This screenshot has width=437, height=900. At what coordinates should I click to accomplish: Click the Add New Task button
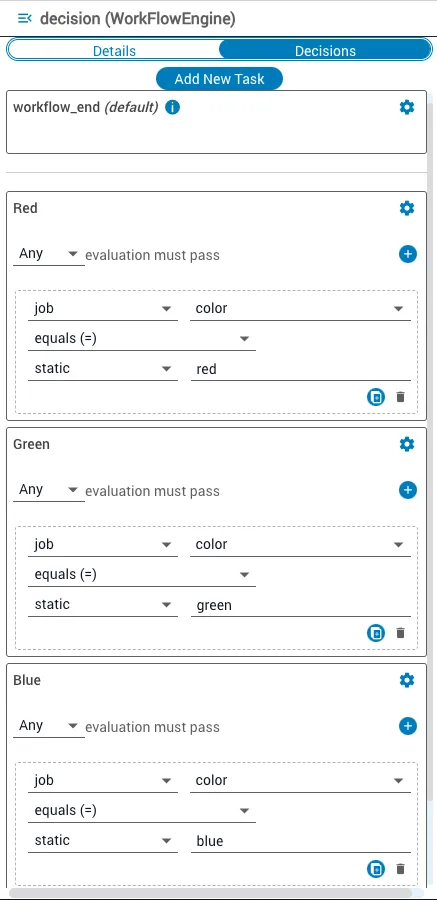[219, 79]
